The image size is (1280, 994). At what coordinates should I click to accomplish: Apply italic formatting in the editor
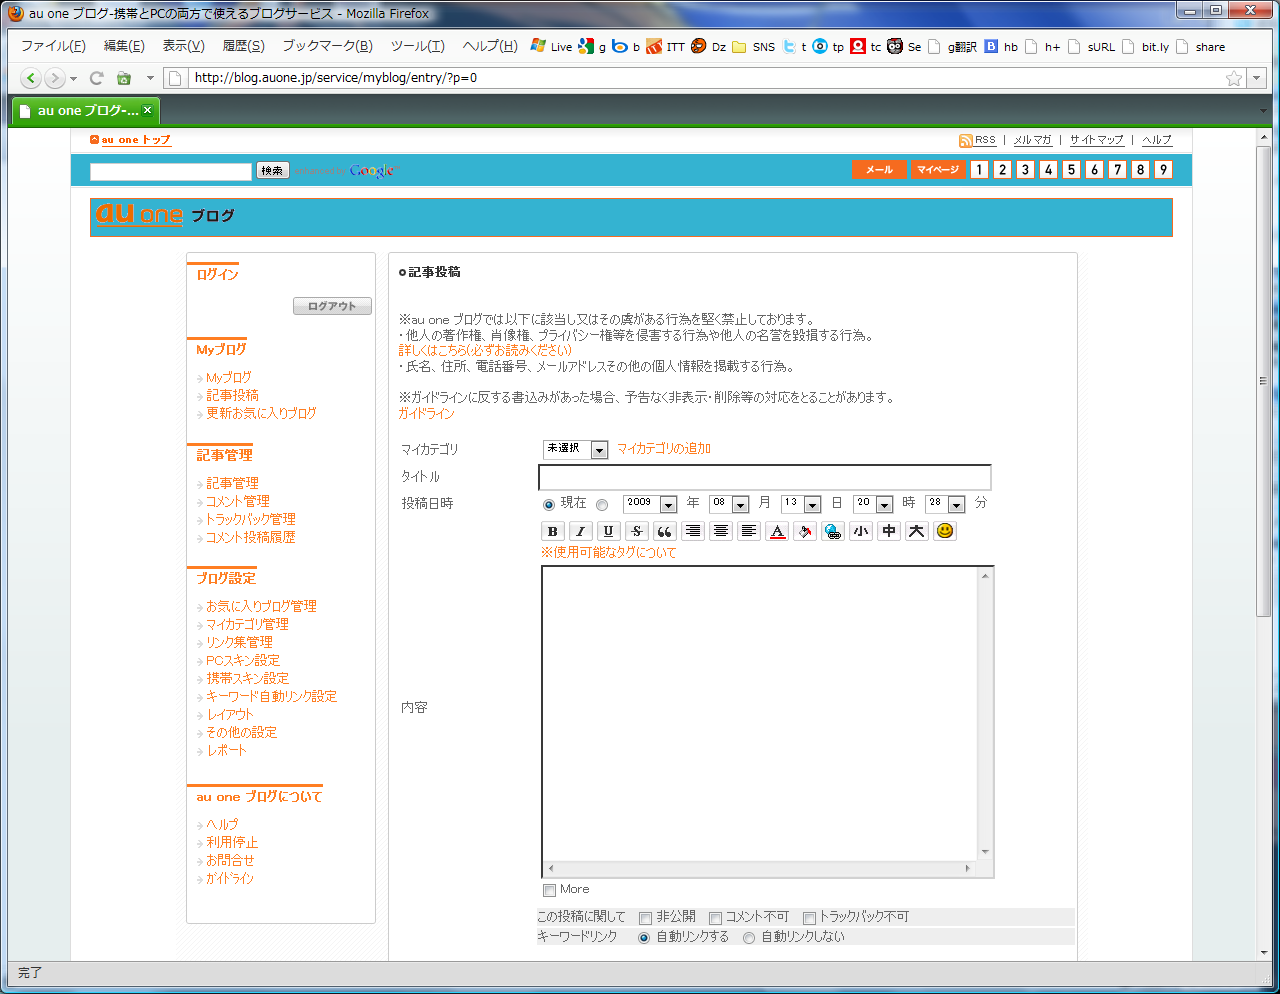click(x=580, y=531)
